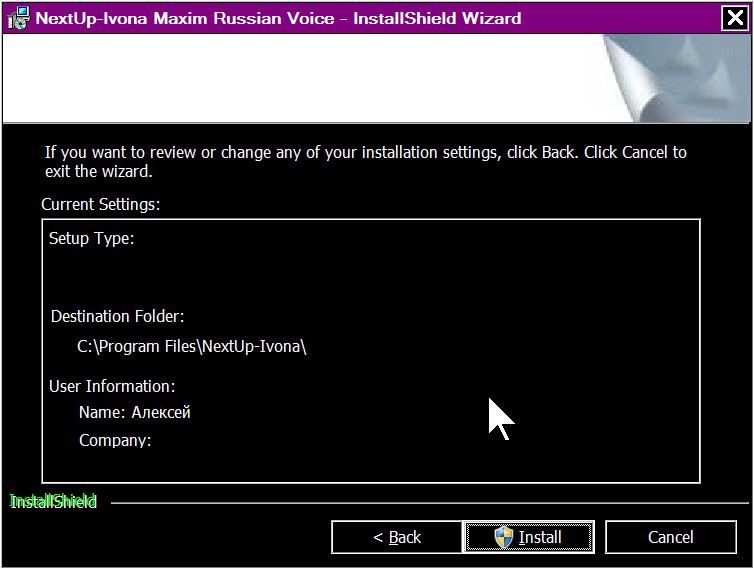Click the window title text
This screenshot has width=754, height=569.
pos(278,18)
